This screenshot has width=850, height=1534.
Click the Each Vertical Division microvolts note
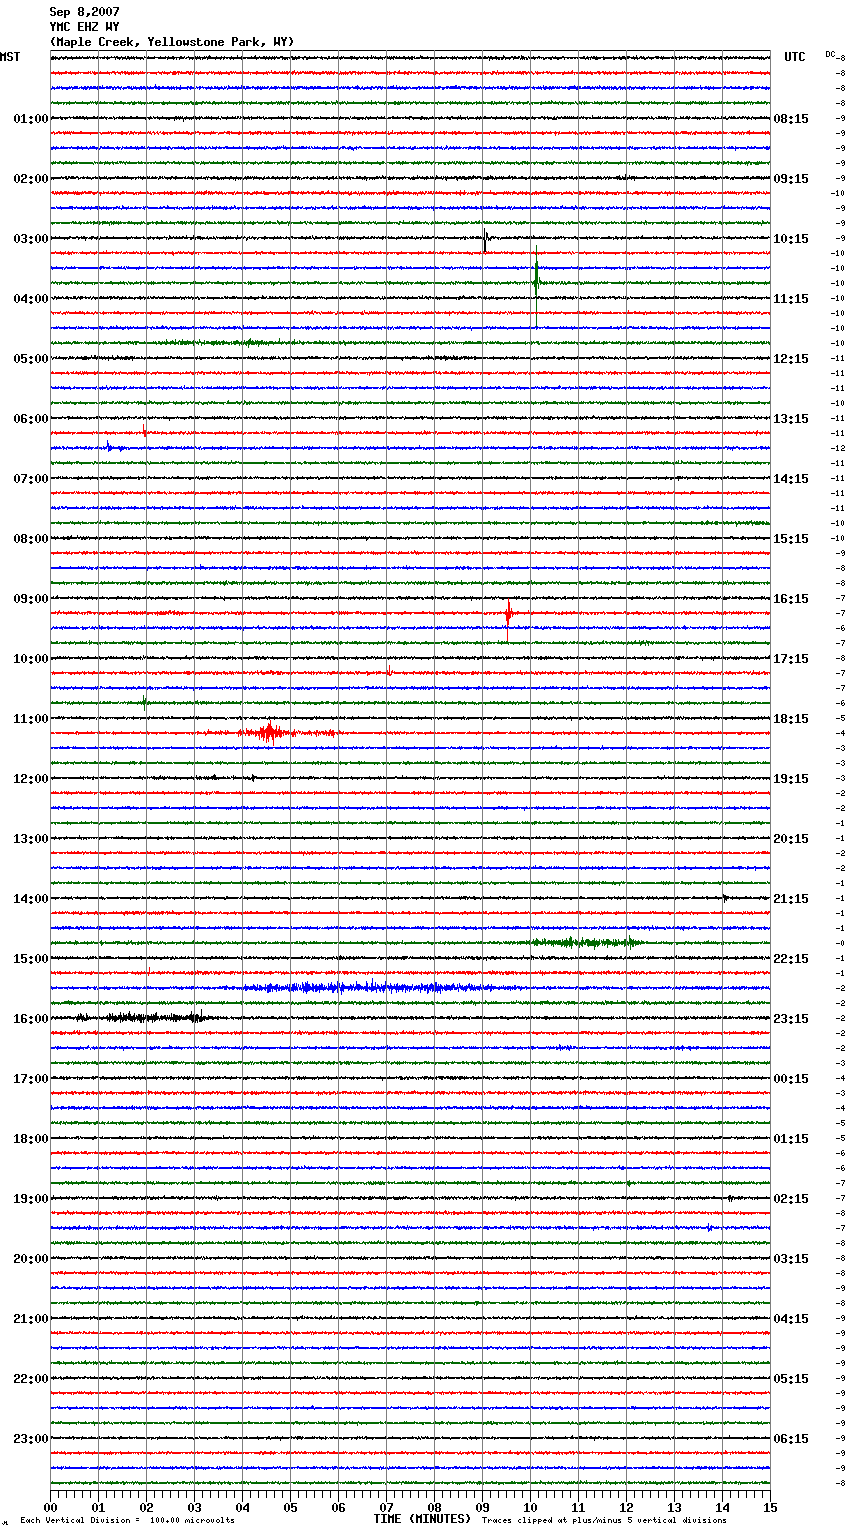(x=127, y=1520)
